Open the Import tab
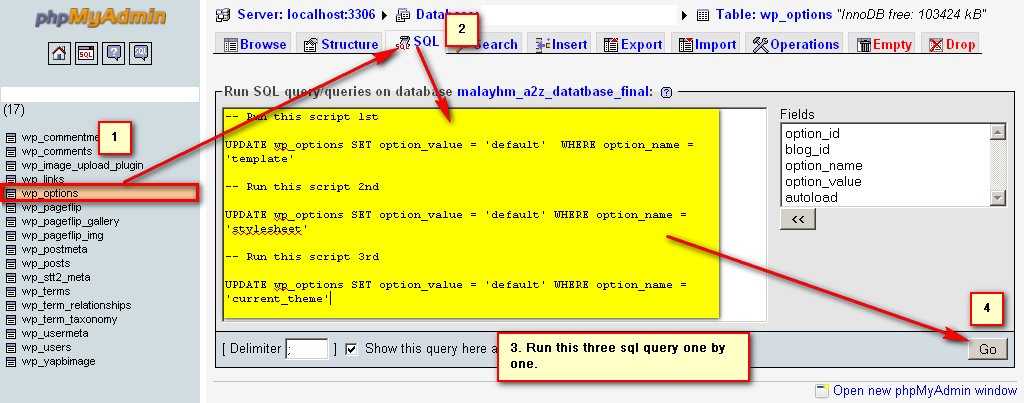1024x403 pixels. (707, 44)
